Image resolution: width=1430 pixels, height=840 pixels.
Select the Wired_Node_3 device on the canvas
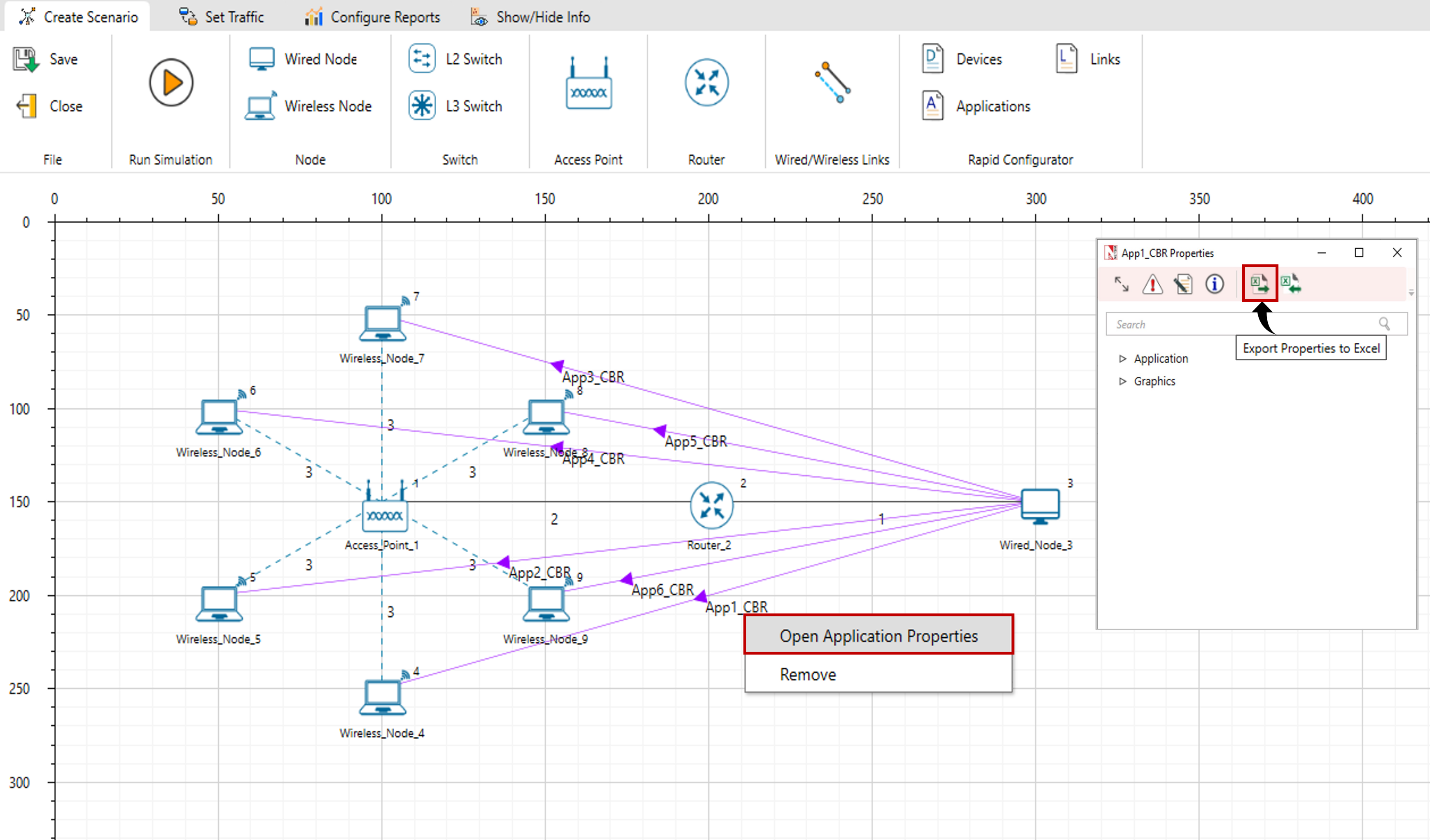click(1040, 507)
